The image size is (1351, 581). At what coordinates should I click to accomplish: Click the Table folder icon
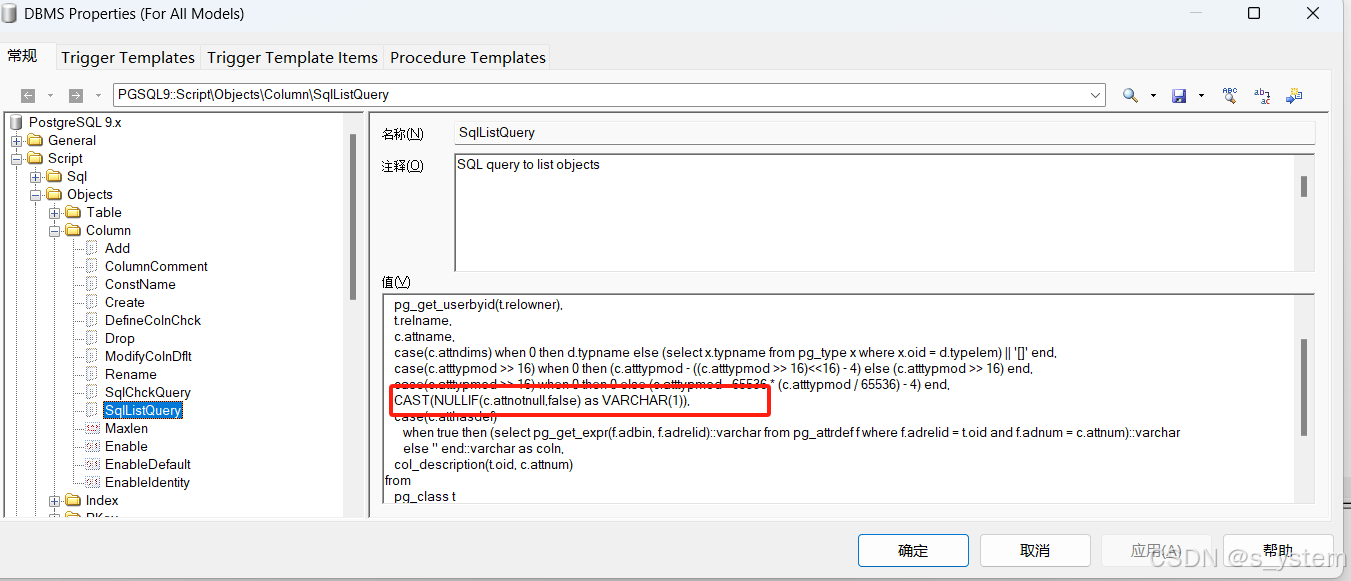74,212
